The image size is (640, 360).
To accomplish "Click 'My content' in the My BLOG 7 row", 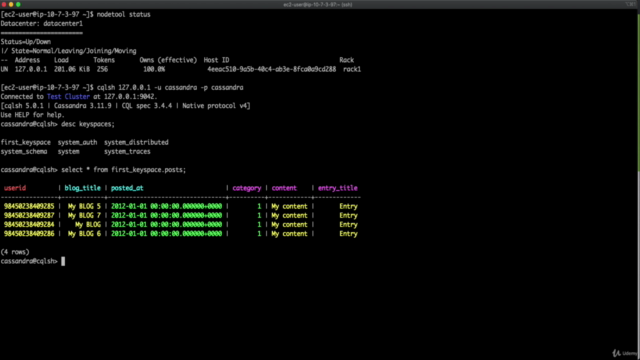I will [289, 216].
